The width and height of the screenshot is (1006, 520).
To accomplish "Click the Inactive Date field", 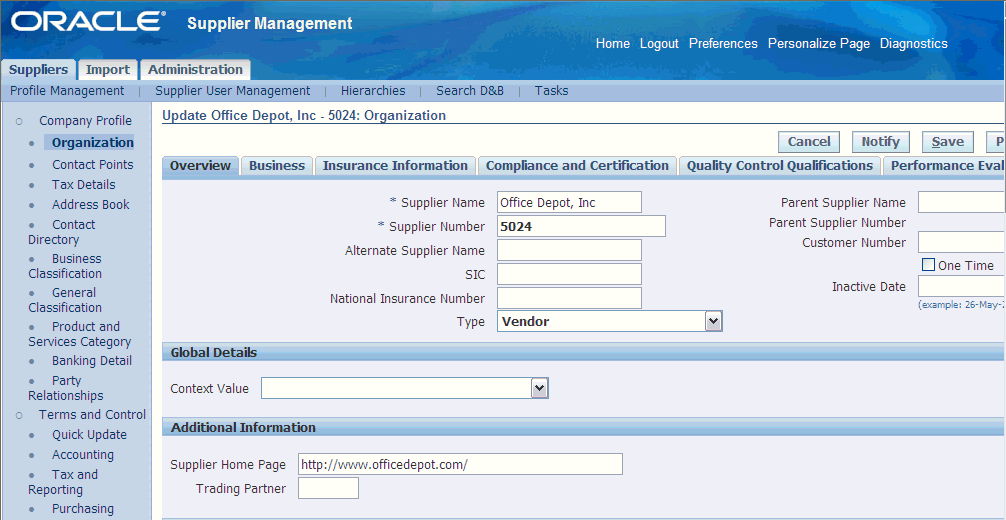I will point(961,286).
